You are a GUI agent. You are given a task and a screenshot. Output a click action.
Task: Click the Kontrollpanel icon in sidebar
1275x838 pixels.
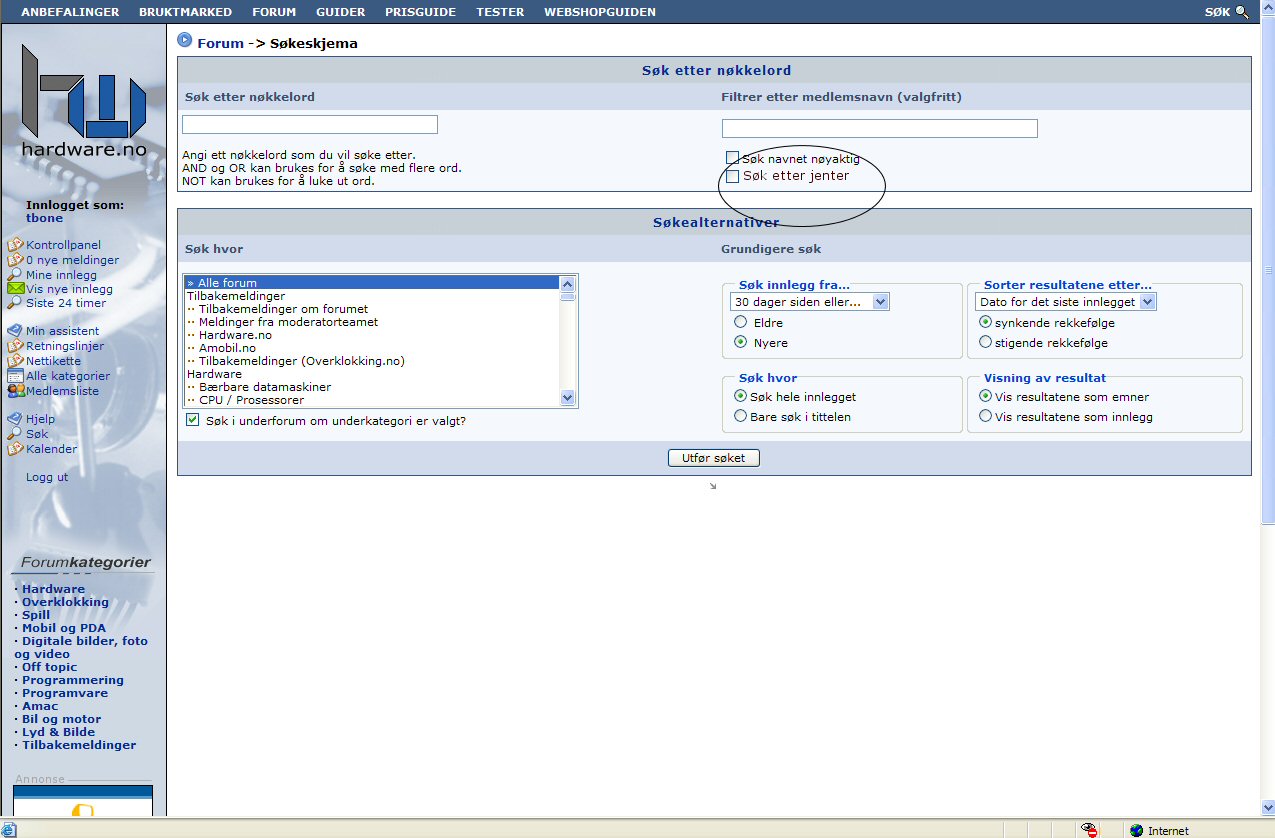pyautogui.click(x=15, y=245)
